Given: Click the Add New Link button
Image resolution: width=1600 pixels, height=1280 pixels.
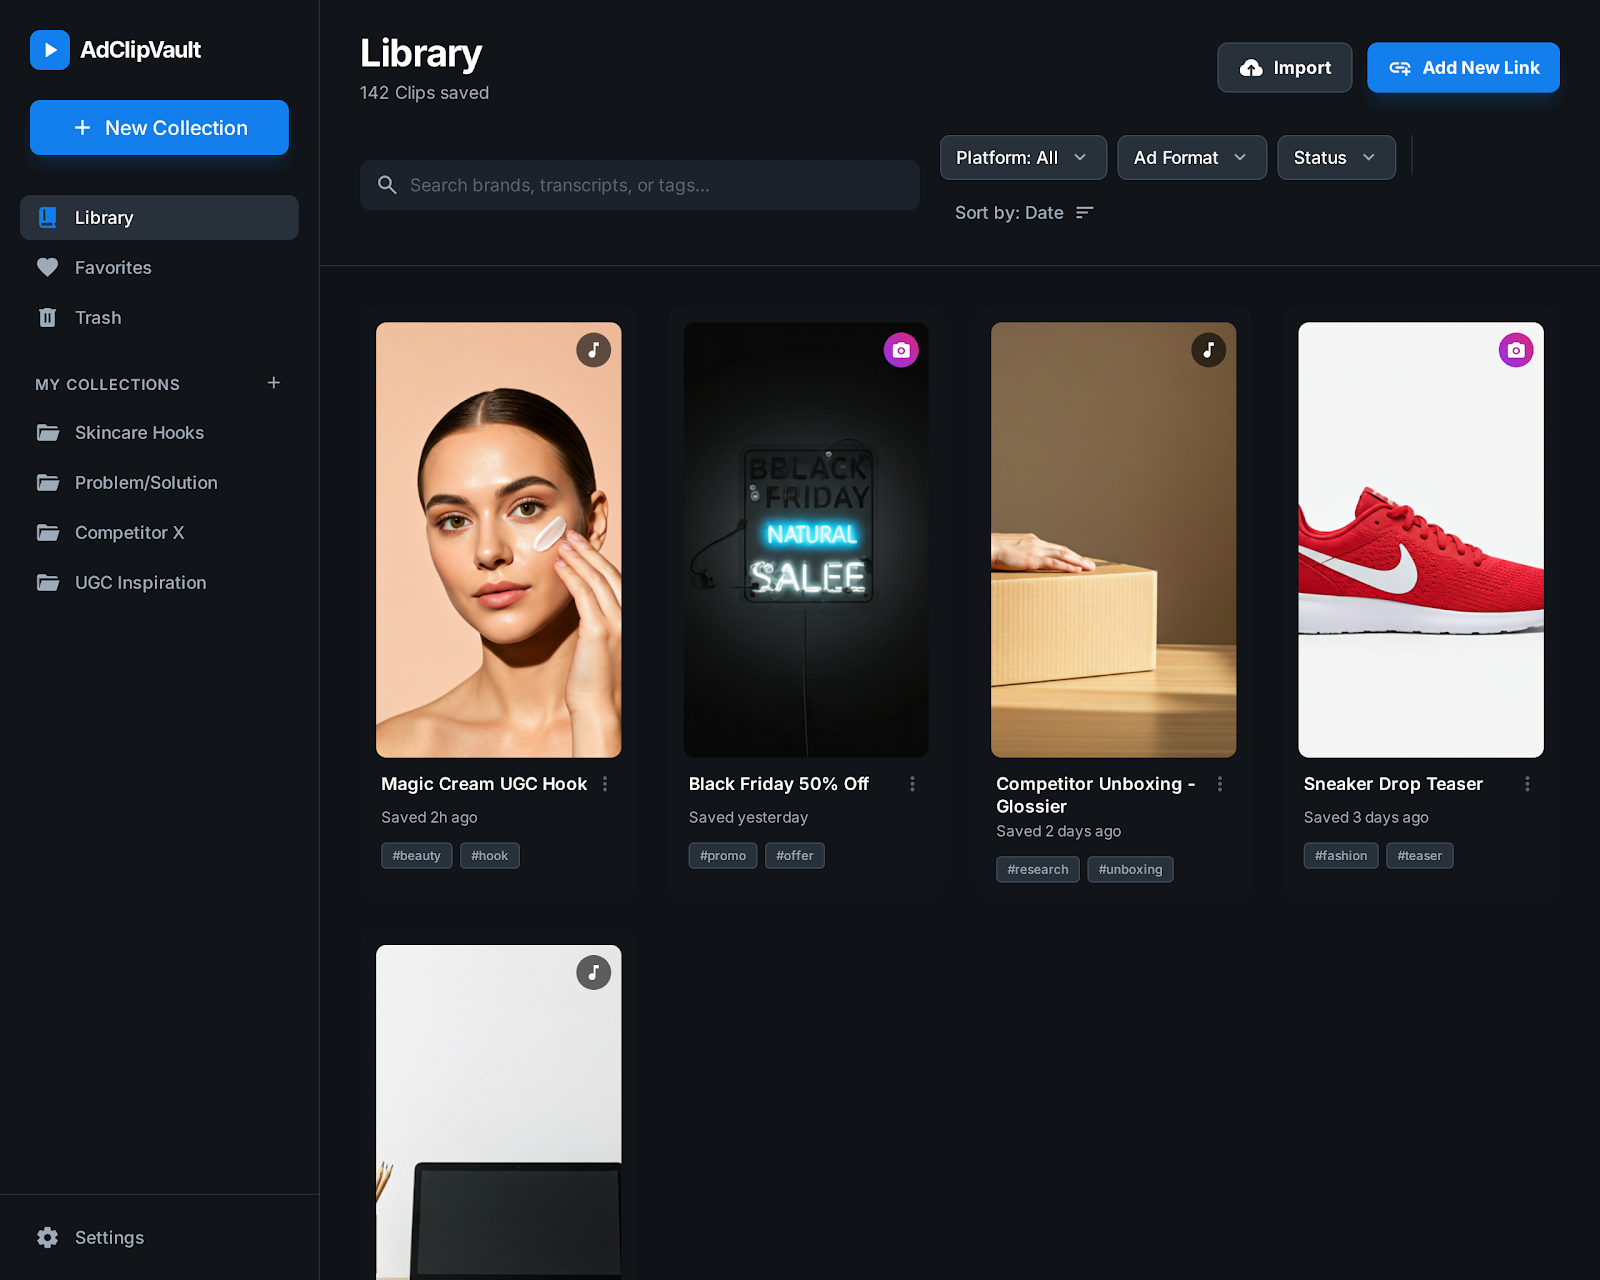Looking at the screenshot, I should tap(1463, 68).
